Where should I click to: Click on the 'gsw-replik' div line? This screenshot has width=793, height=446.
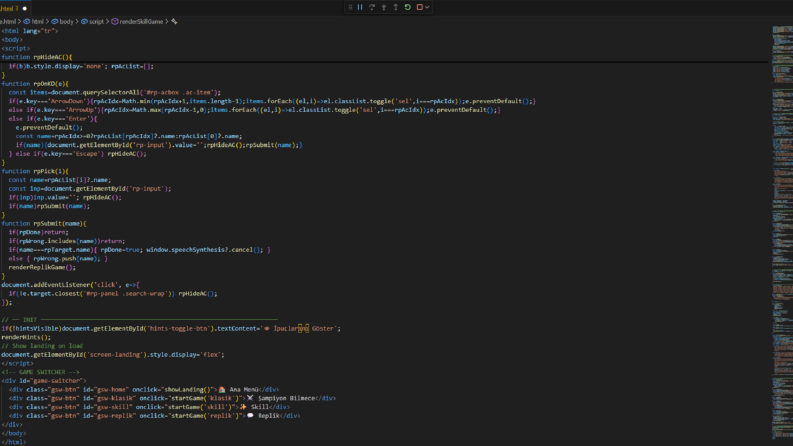click(154, 416)
